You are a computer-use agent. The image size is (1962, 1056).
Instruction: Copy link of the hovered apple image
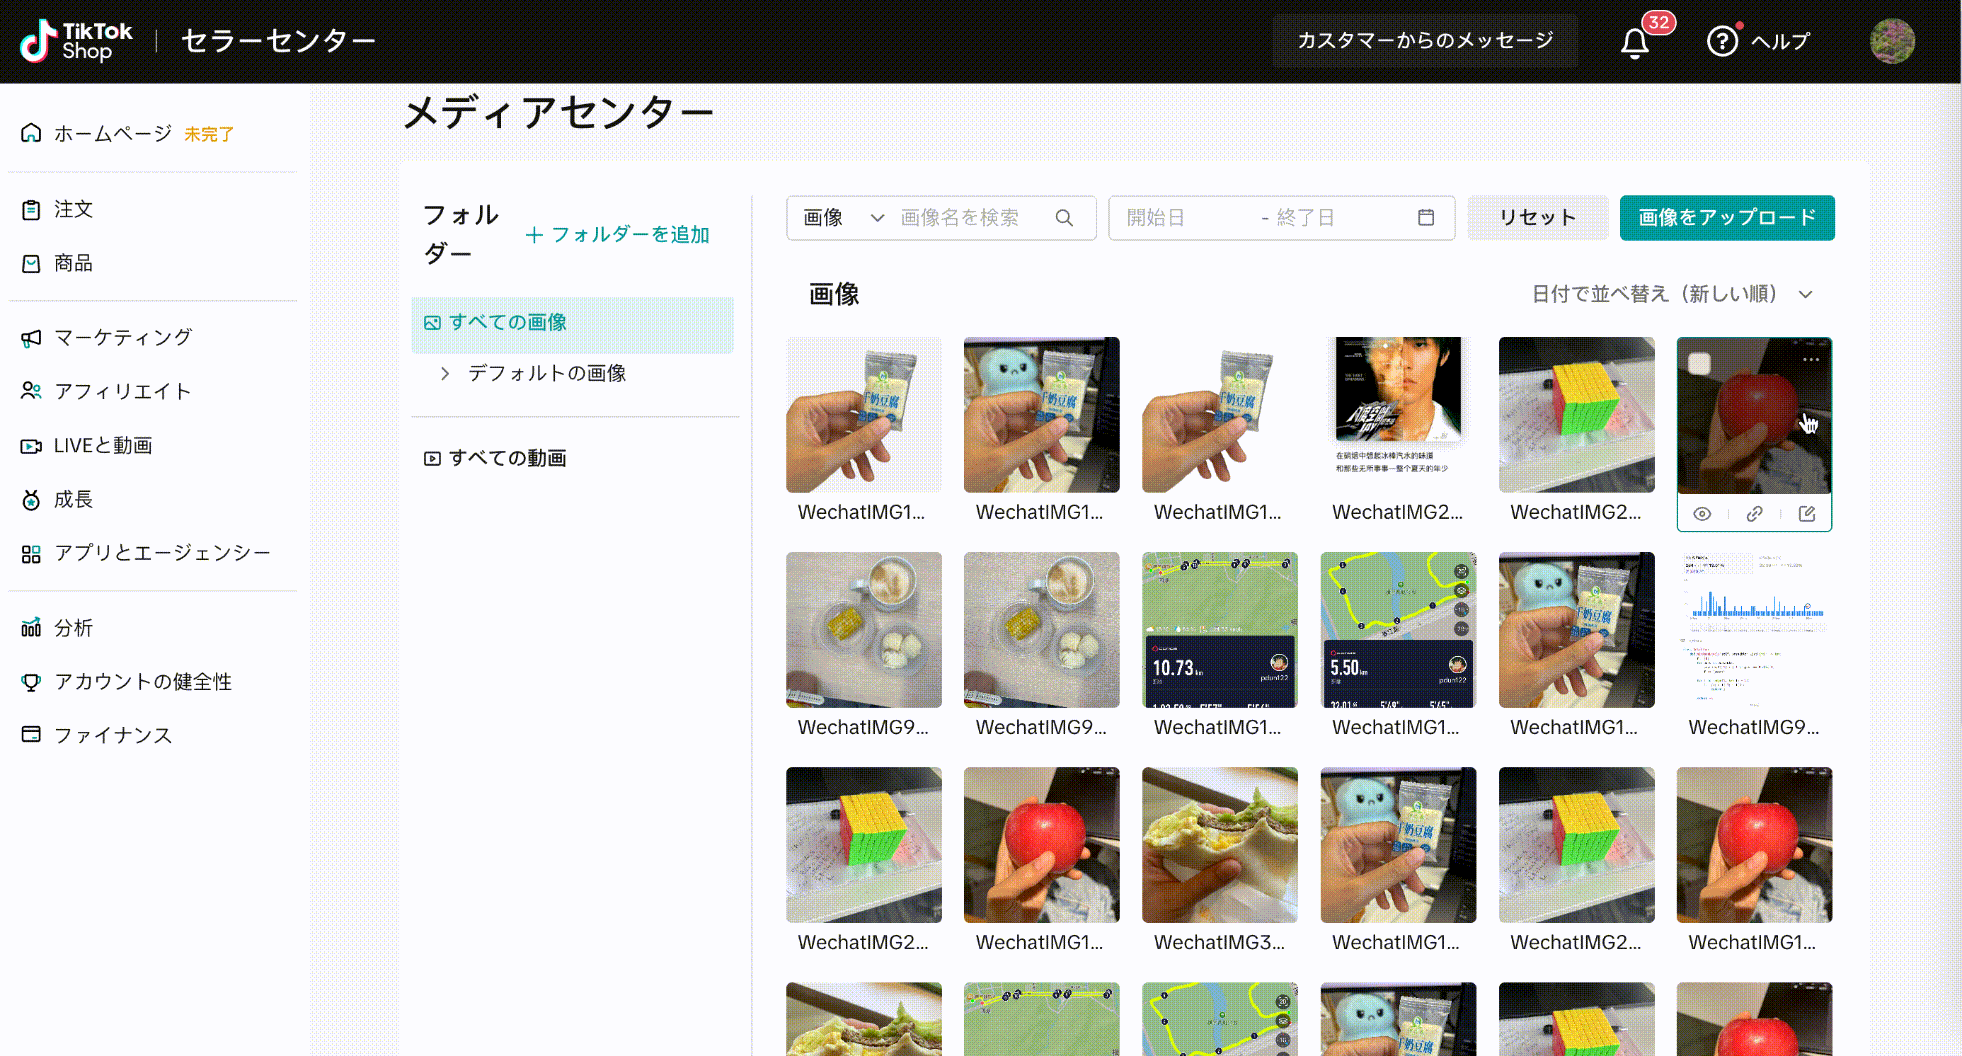tap(1754, 514)
